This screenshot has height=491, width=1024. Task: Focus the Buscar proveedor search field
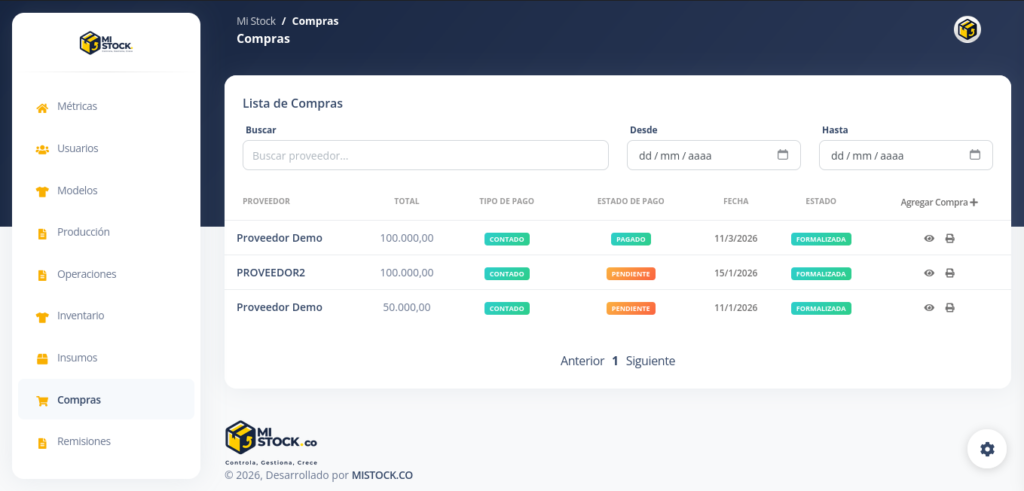pos(425,156)
